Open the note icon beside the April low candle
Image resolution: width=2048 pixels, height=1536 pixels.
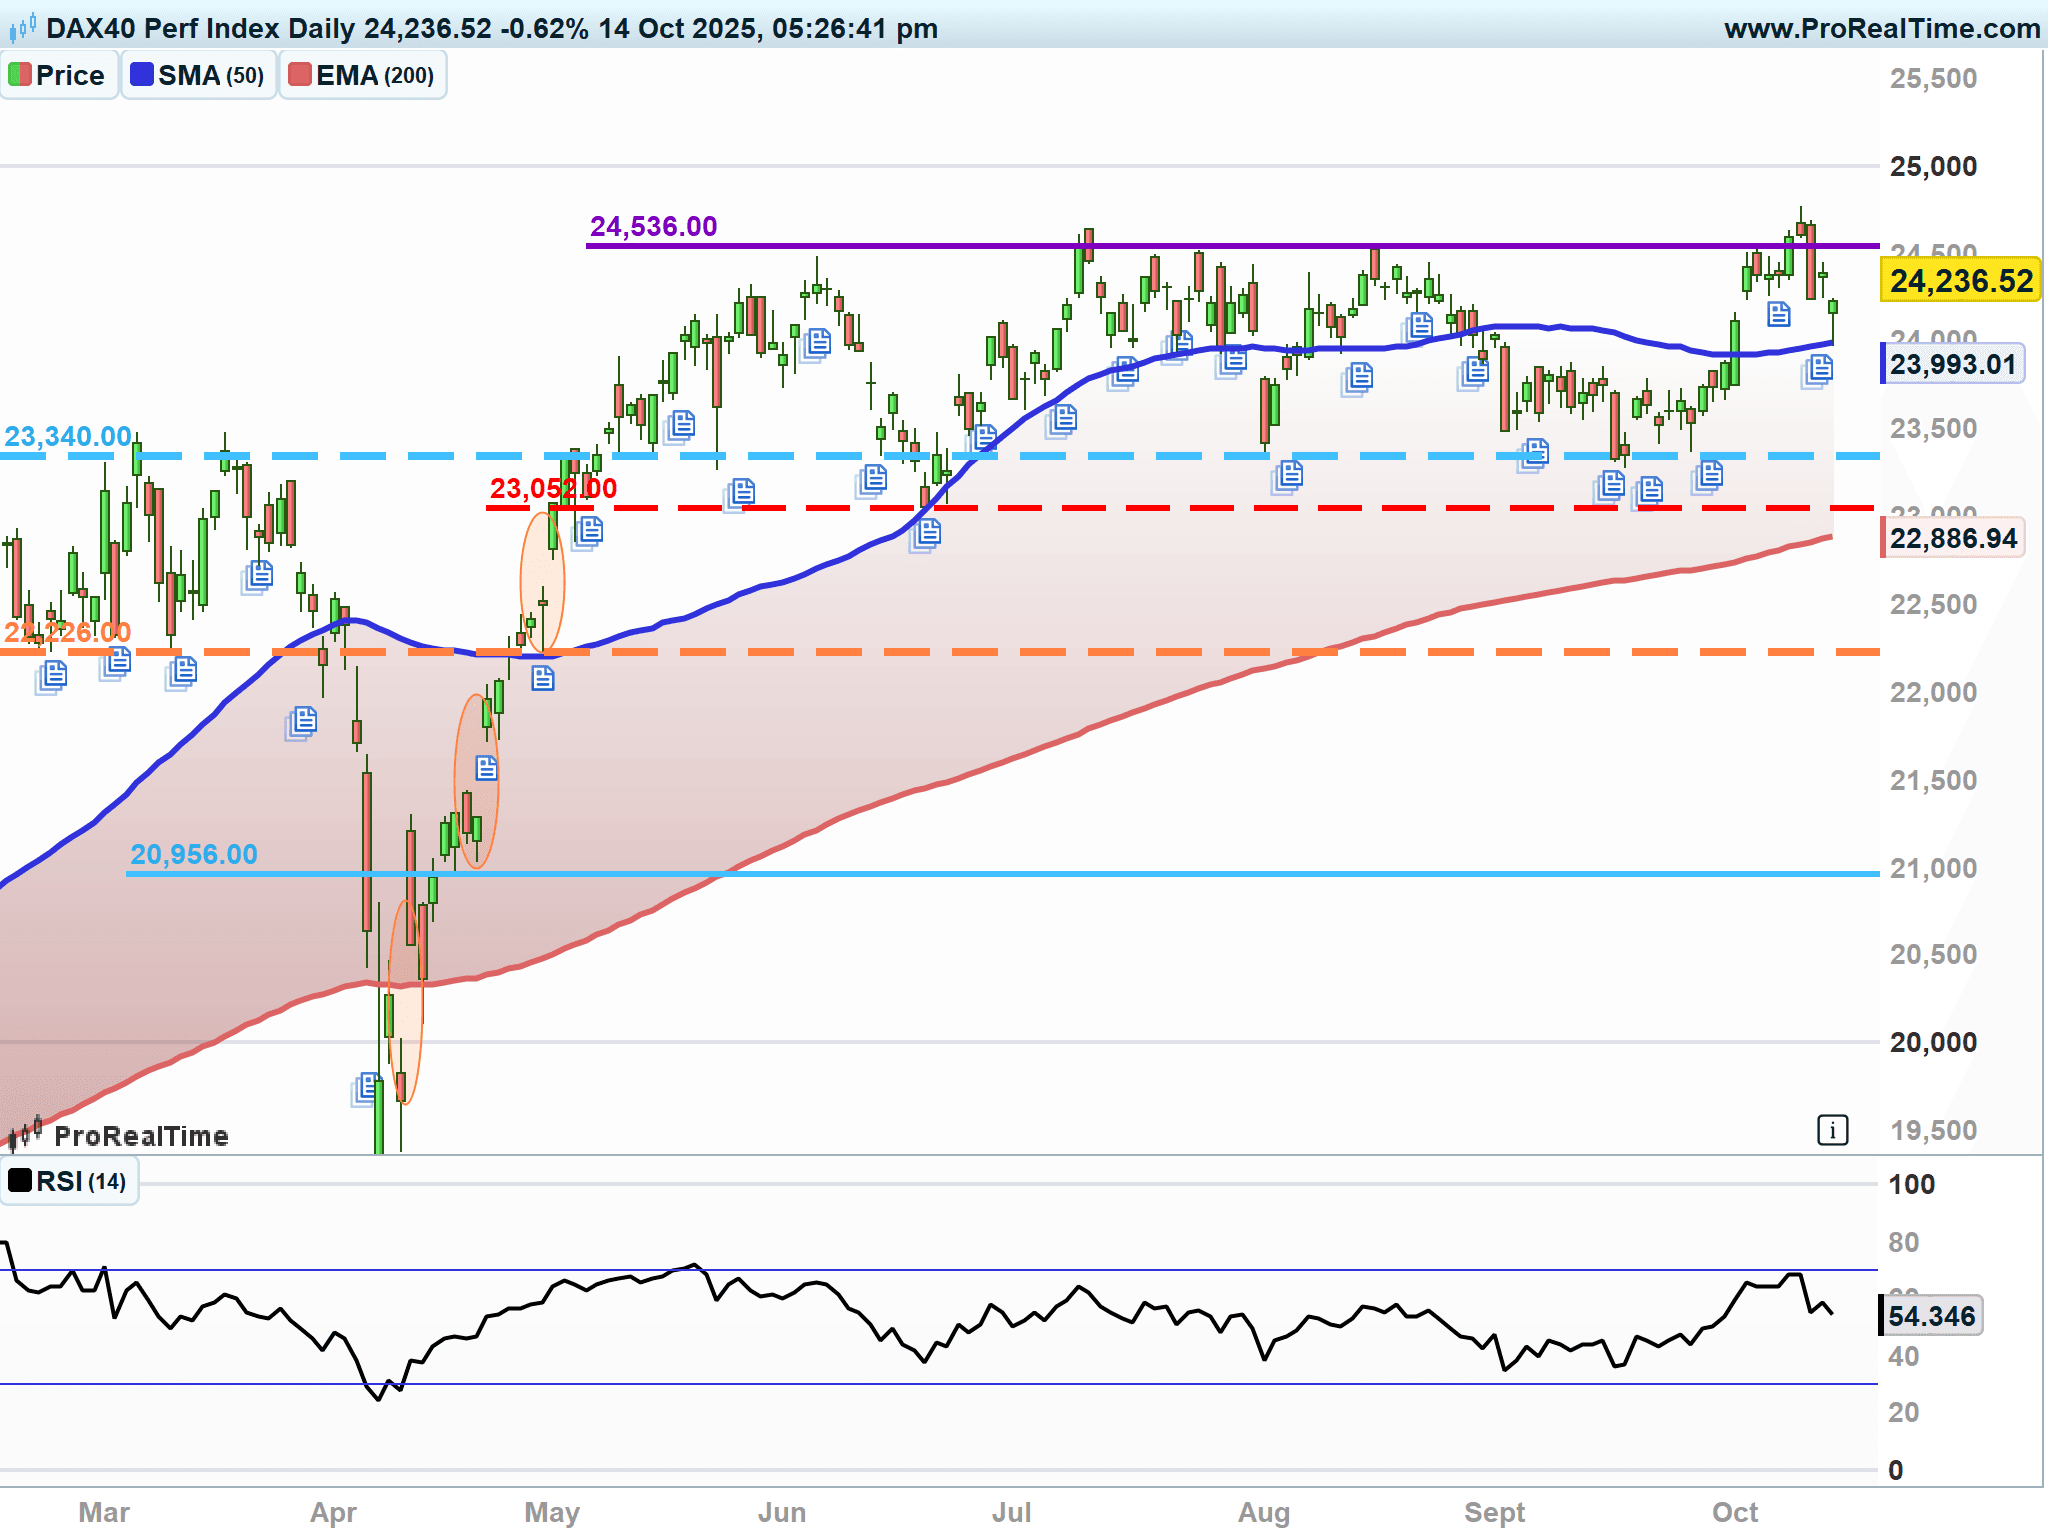(x=368, y=1087)
